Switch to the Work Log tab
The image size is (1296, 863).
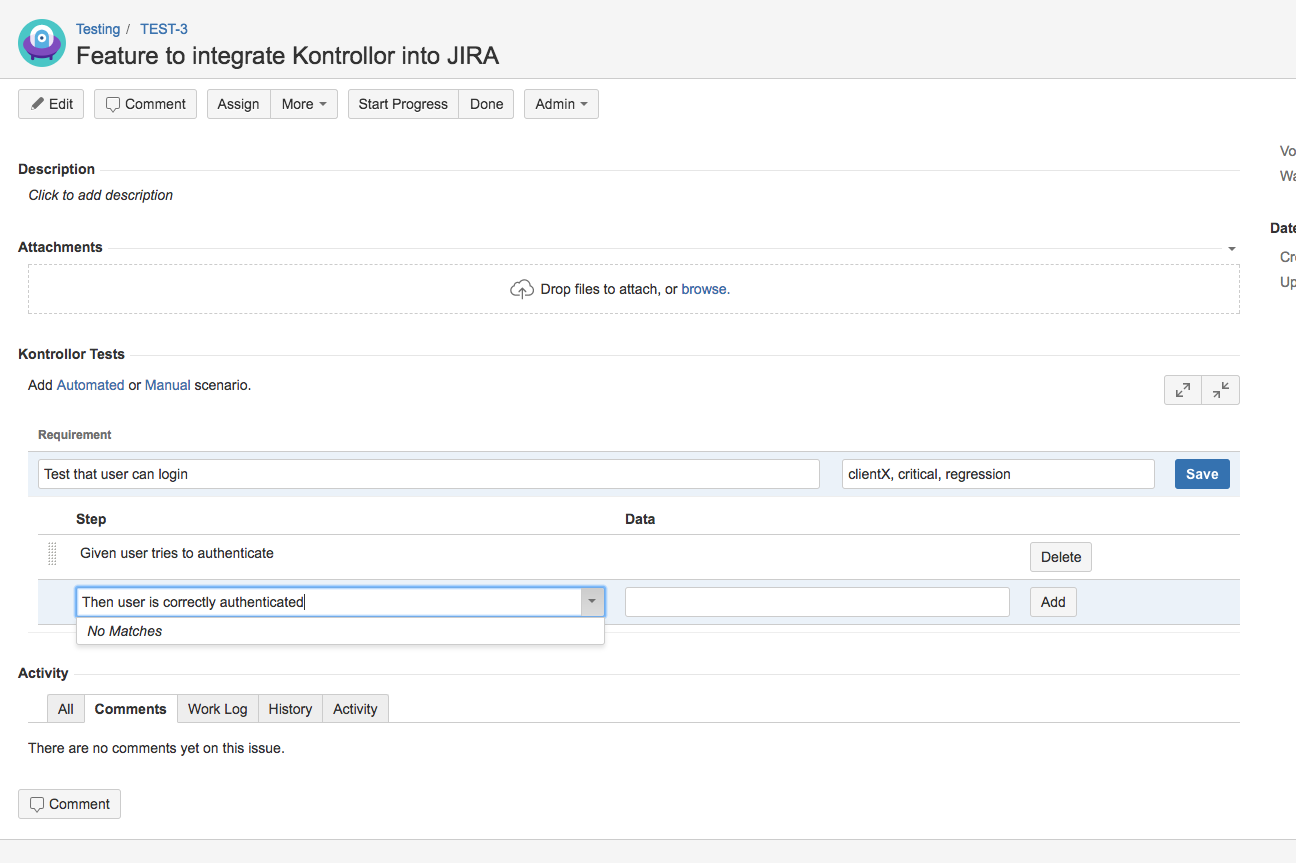217,709
